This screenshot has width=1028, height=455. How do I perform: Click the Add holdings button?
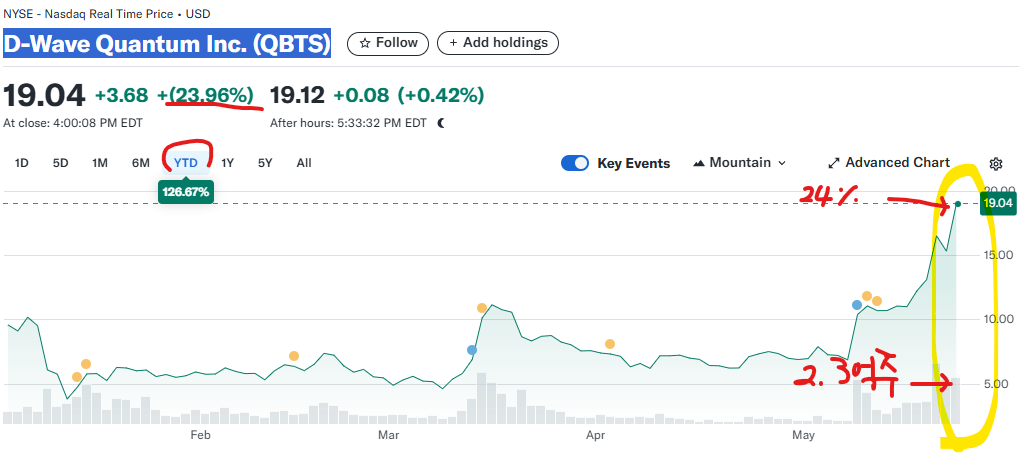[498, 43]
